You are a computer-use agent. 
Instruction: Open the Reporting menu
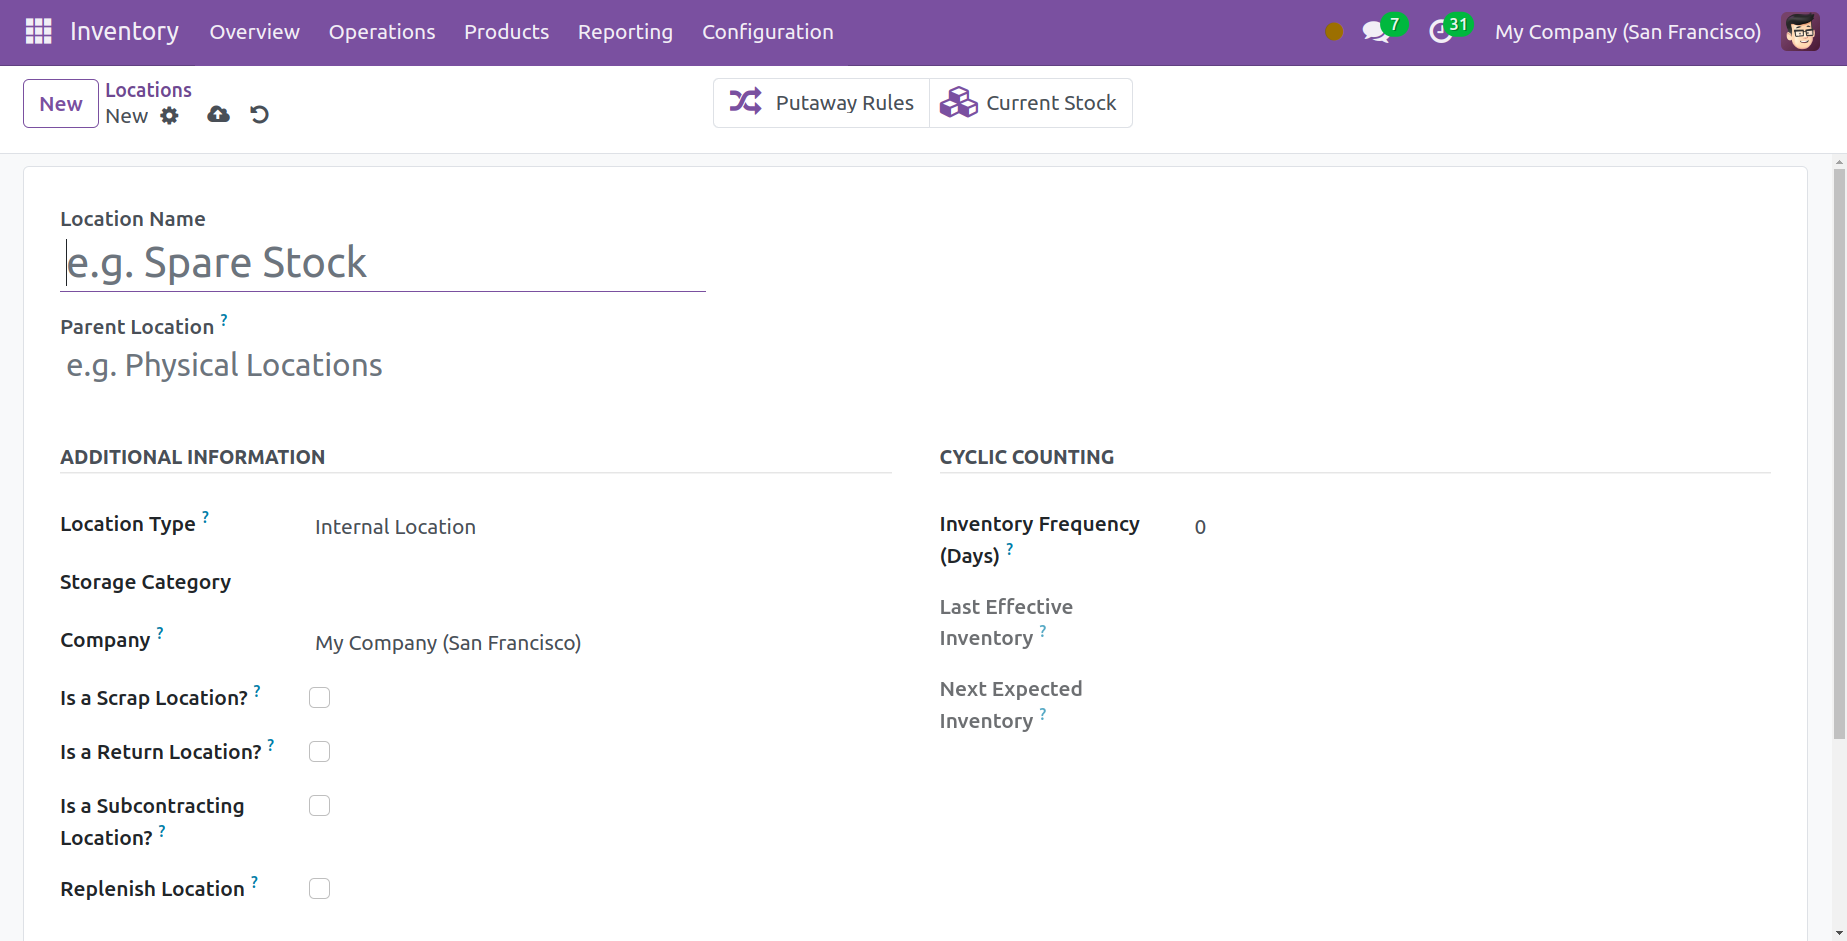pyautogui.click(x=625, y=32)
